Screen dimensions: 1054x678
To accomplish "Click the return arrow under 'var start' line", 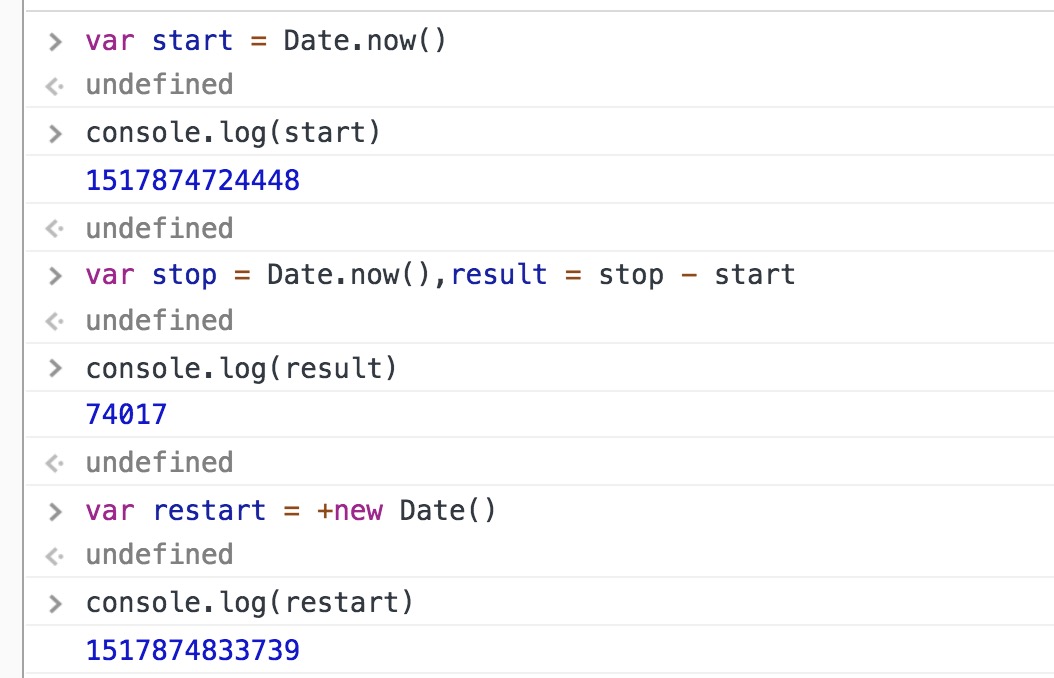I will point(55,86).
